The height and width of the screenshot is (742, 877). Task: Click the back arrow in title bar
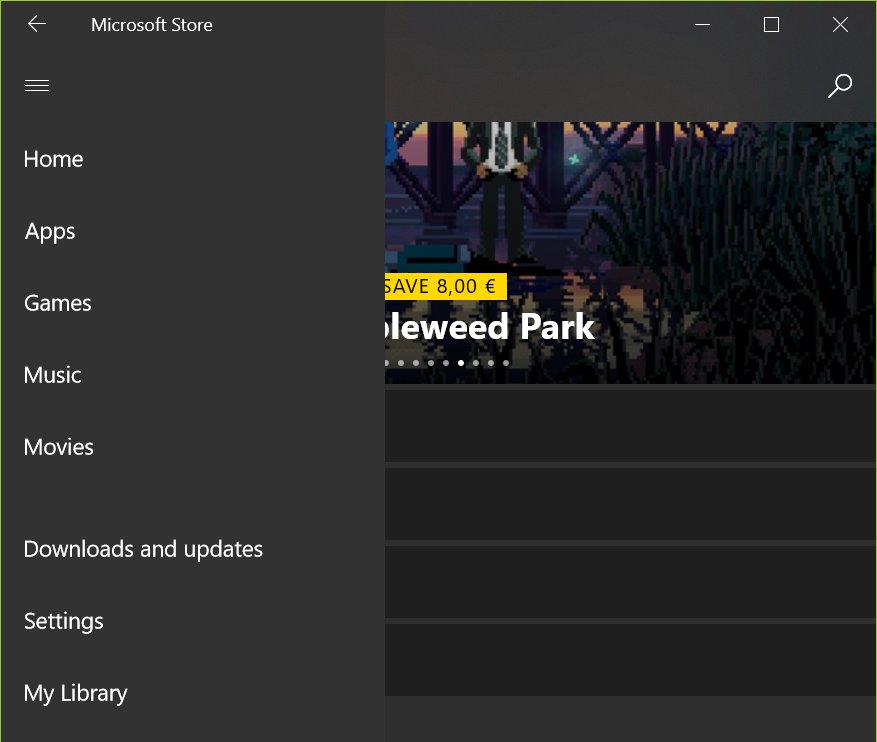[x=37, y=24]
